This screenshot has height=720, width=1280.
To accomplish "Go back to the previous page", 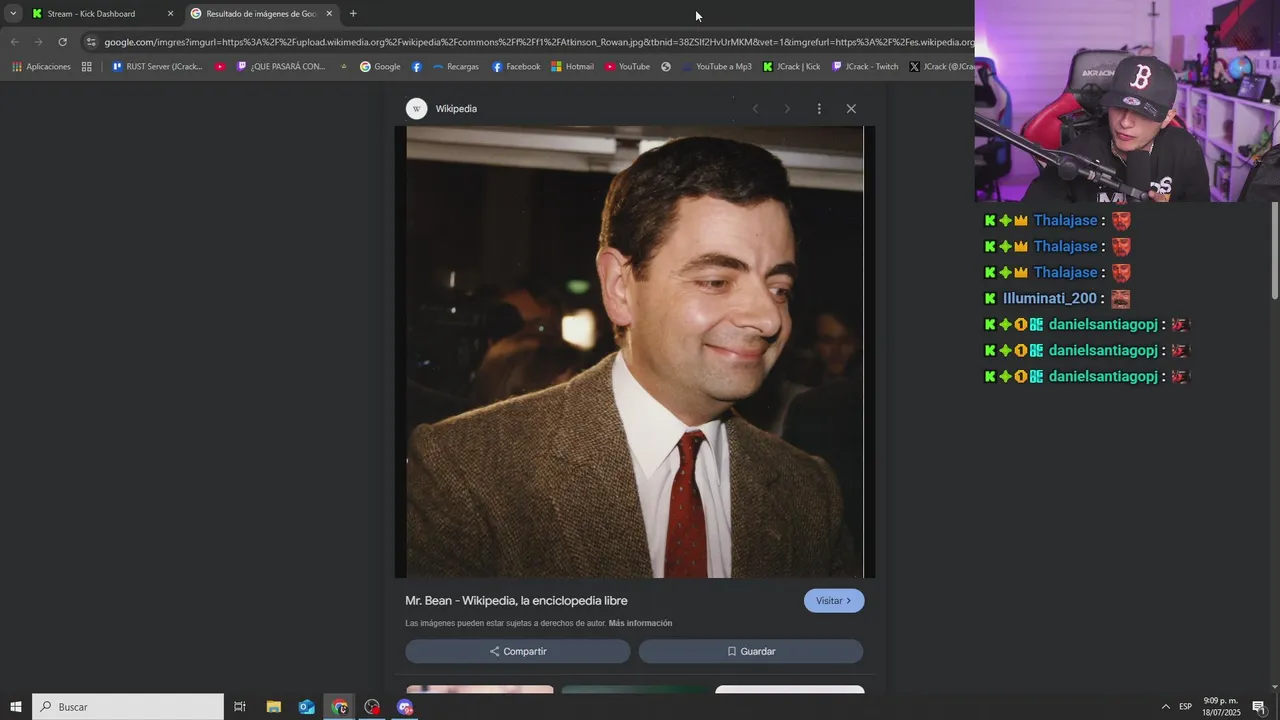I will click(x=14, y=42).
